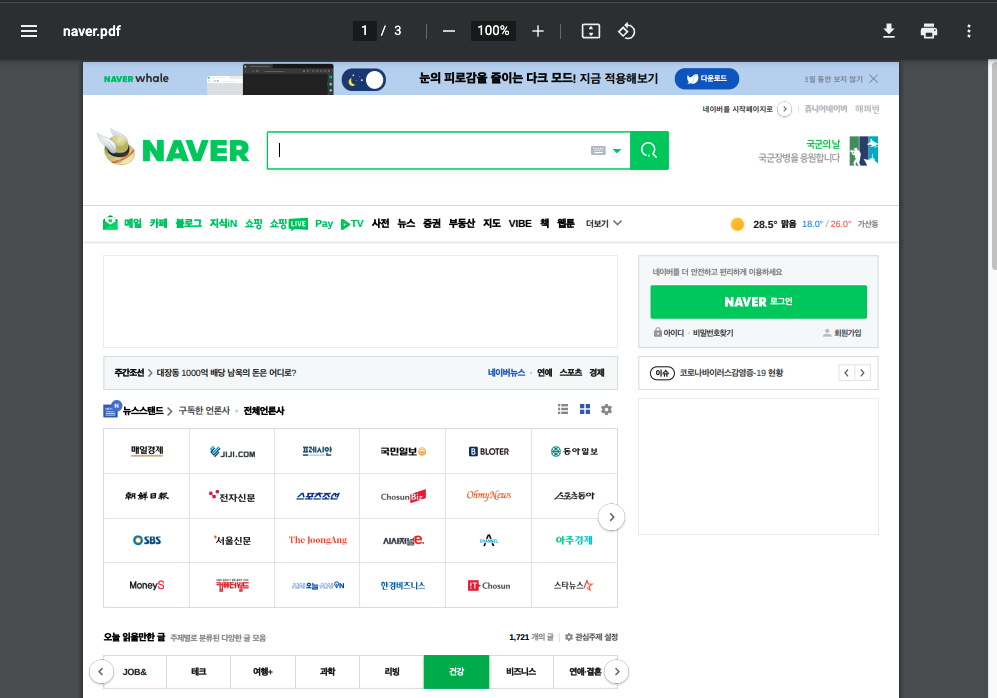The image size is (997, 698).
Task: Click the green search magnifier button
Action: (x=649, y=150)
